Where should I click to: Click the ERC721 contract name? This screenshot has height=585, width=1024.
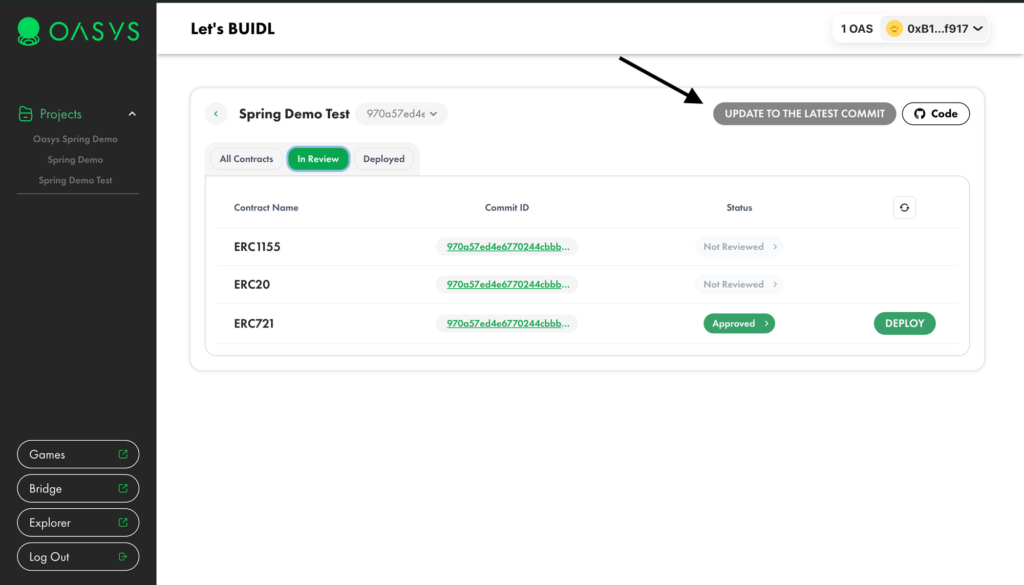[x=254, y=323]
